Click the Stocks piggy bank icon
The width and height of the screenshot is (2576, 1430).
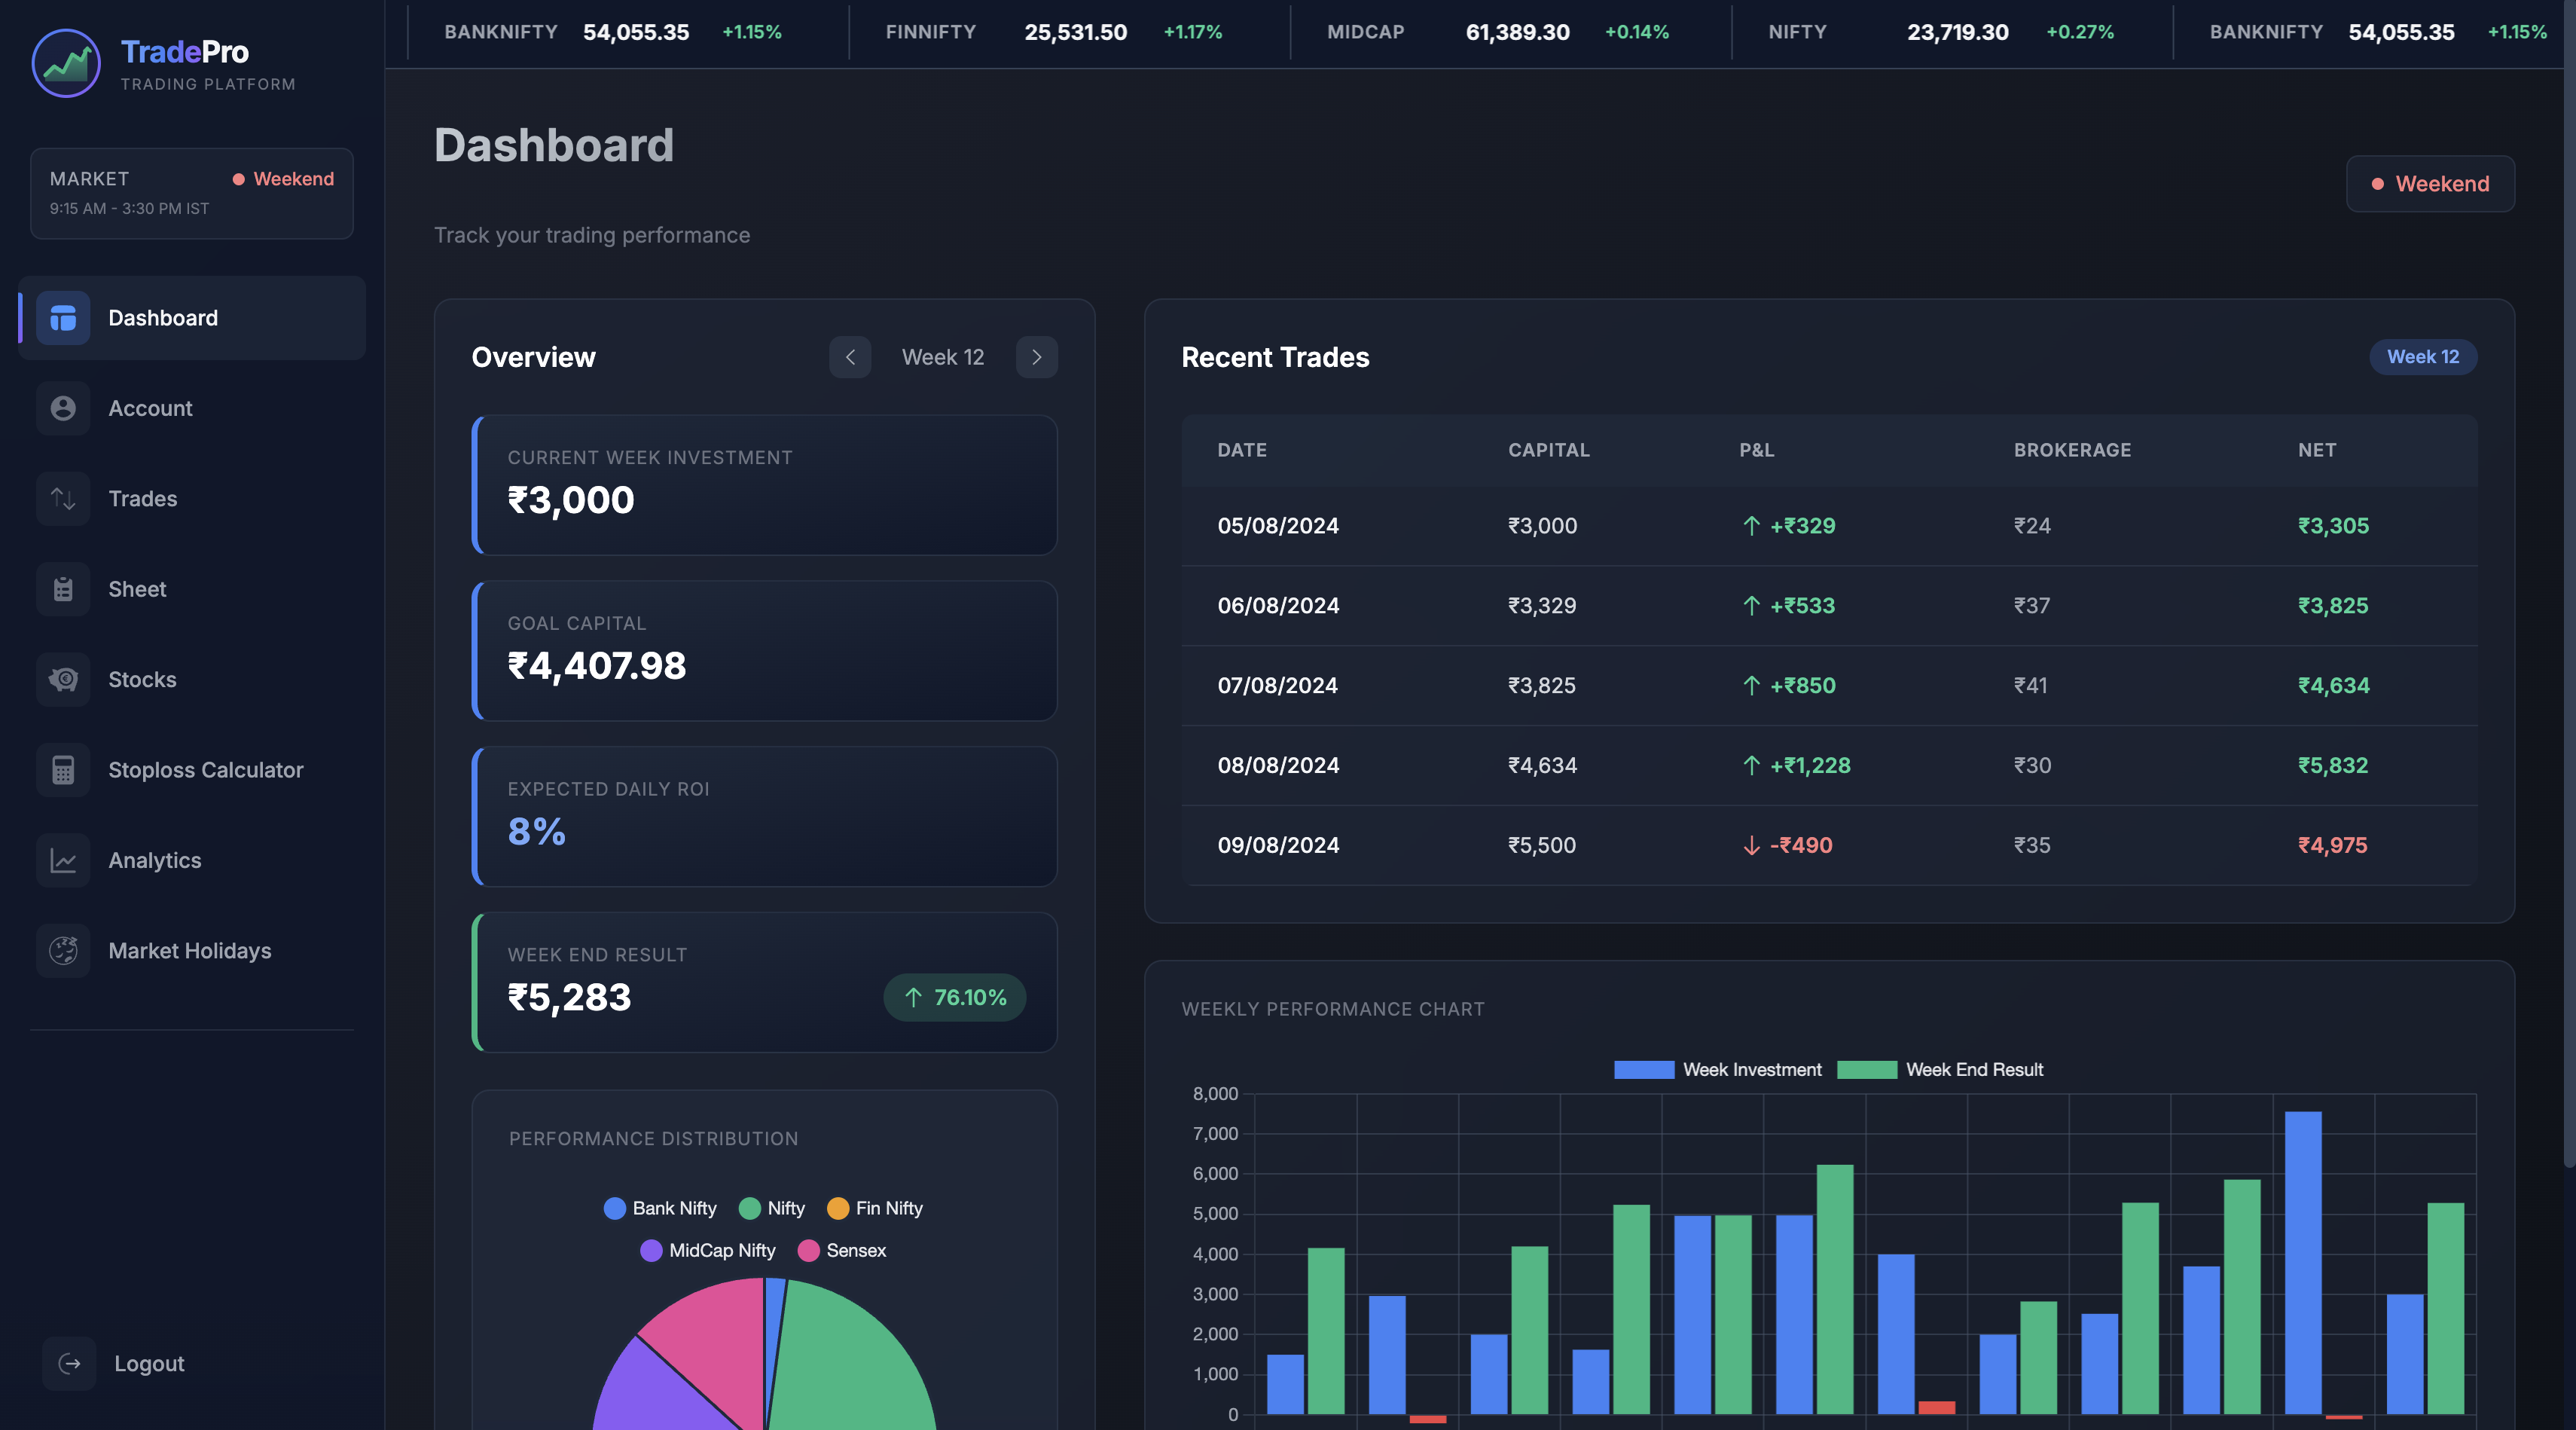point(63,680)
